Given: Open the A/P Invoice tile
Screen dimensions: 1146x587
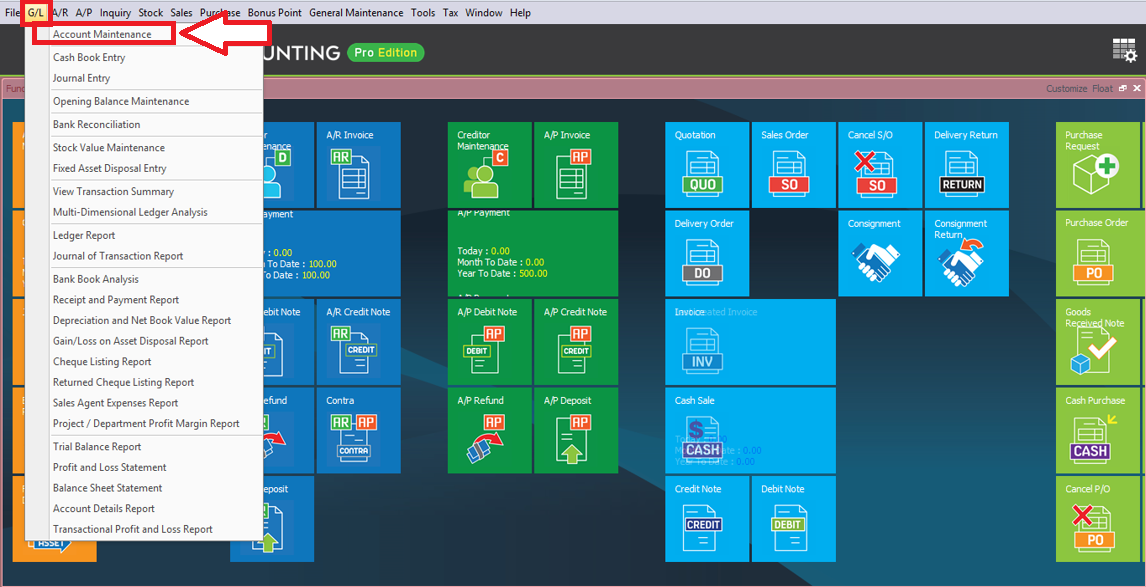Looking at the screenshot, I should tap(575, 165).
